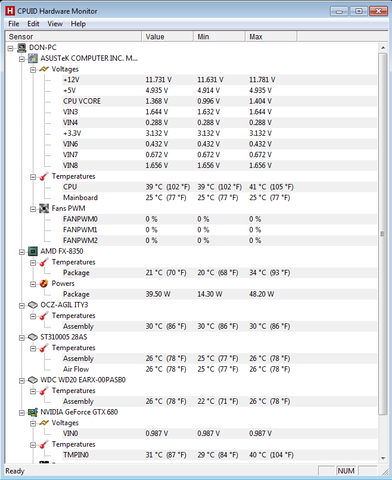
Task: Select the FANPWM2 row
Action: [x=219, y=241]
